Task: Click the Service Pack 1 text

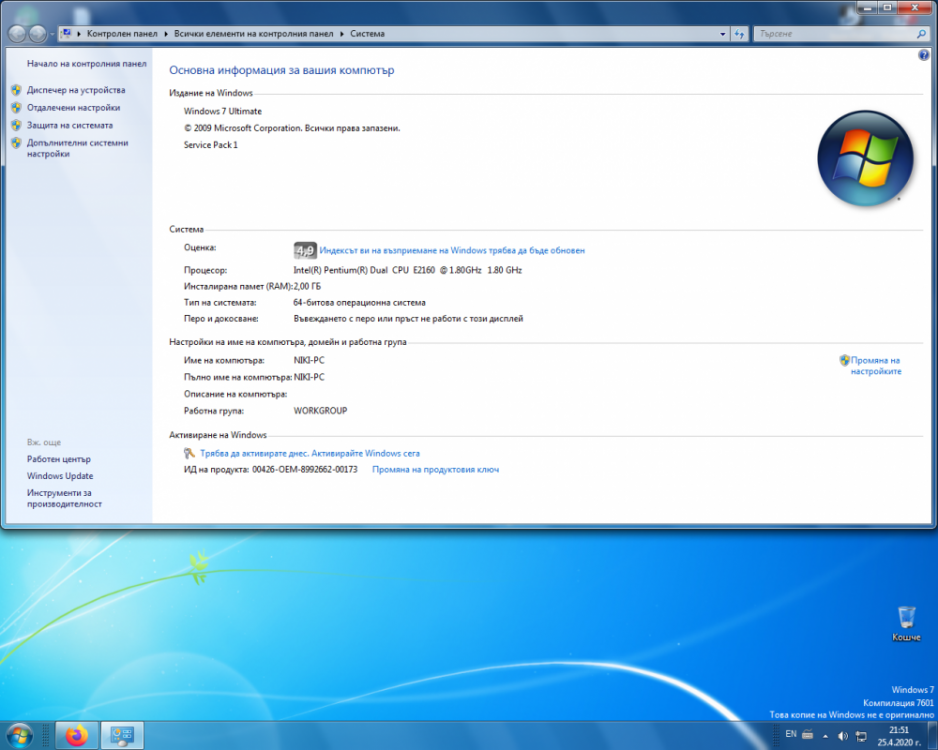Action: 211,145
